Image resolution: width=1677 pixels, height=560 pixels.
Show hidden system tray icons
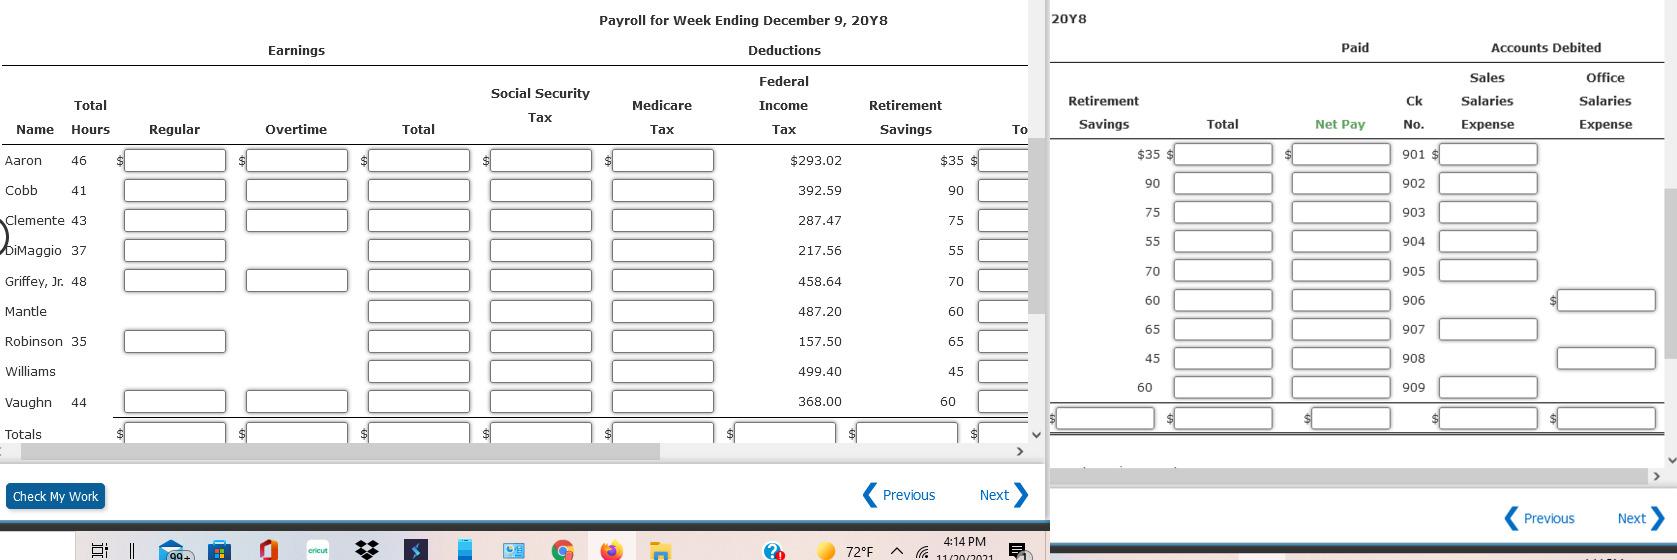(897, 551)
